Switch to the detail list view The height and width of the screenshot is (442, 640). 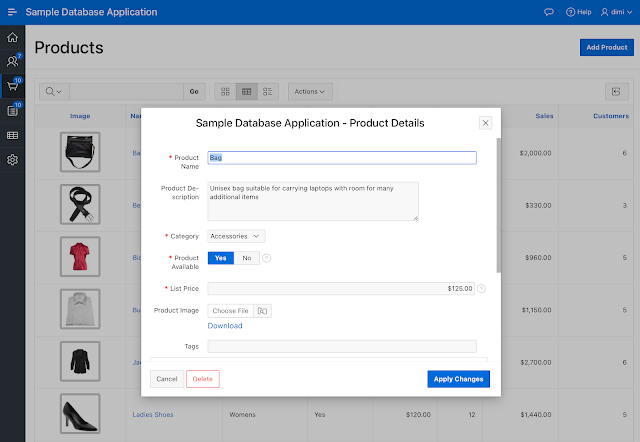(x=268, y=91)
